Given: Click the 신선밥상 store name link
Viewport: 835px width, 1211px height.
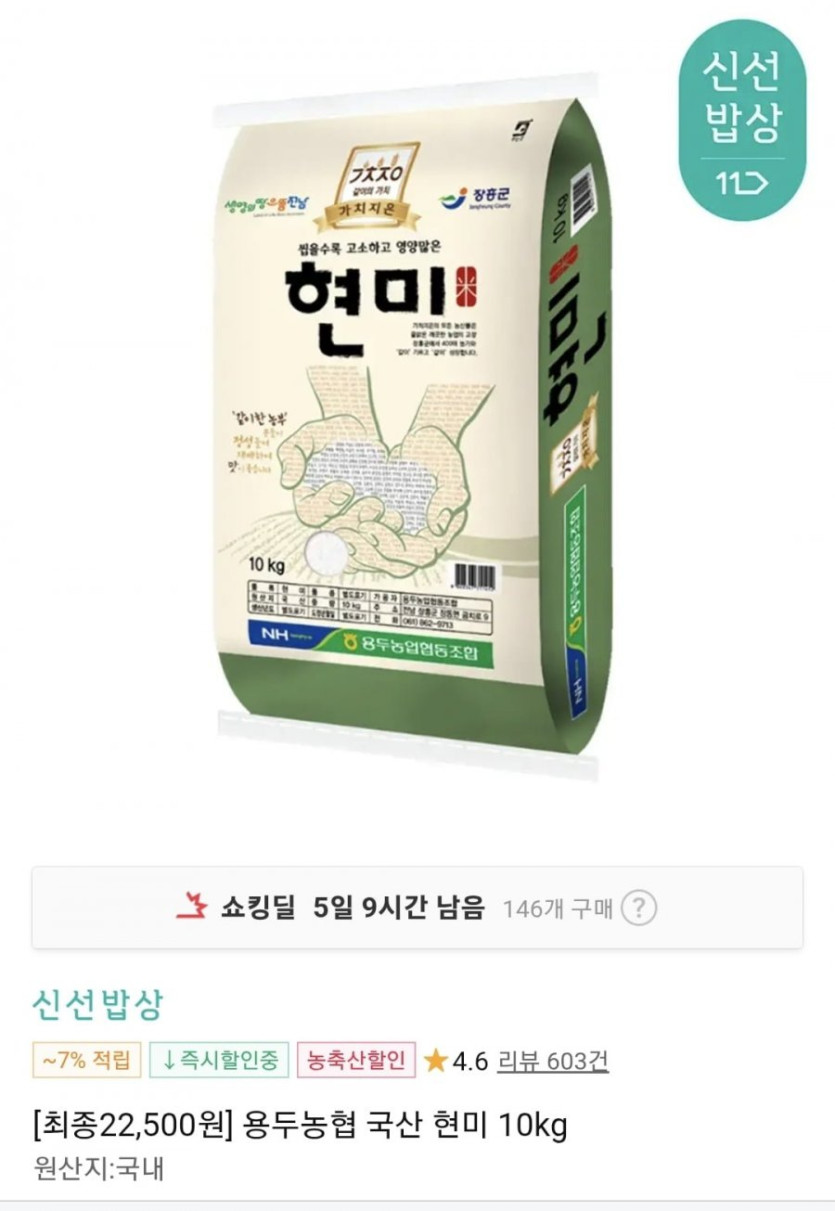Looking at the screenshot, I should (97, 1005).
